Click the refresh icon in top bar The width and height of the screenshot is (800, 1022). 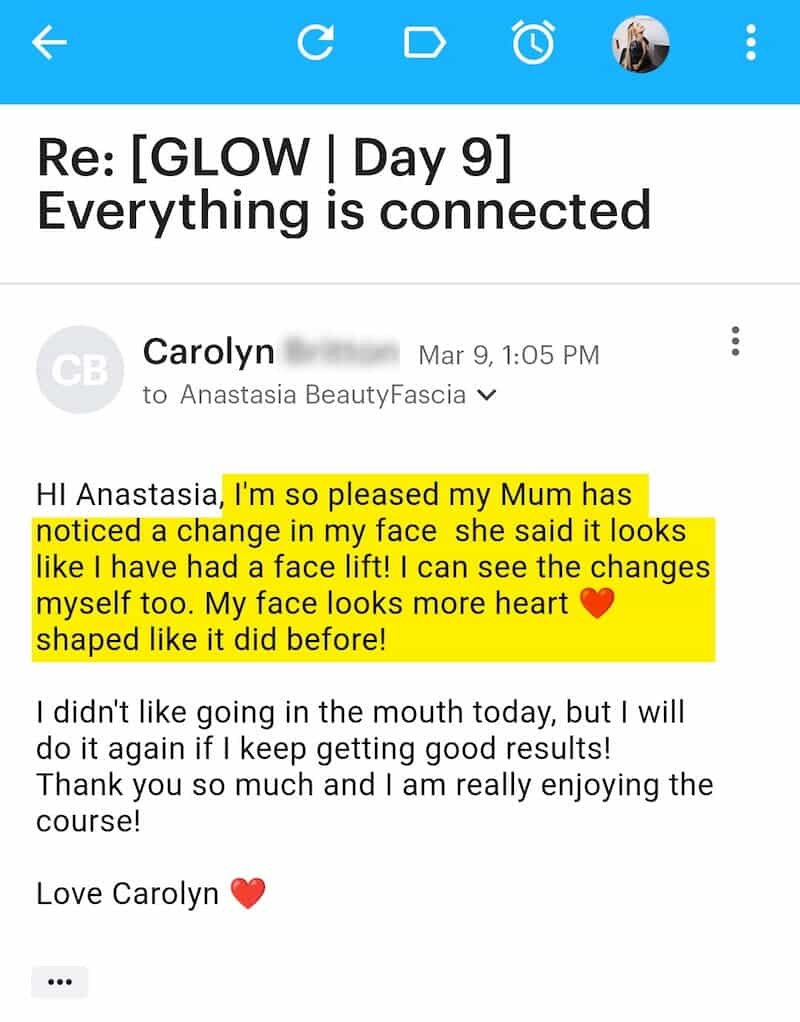[x=315, y=43]
